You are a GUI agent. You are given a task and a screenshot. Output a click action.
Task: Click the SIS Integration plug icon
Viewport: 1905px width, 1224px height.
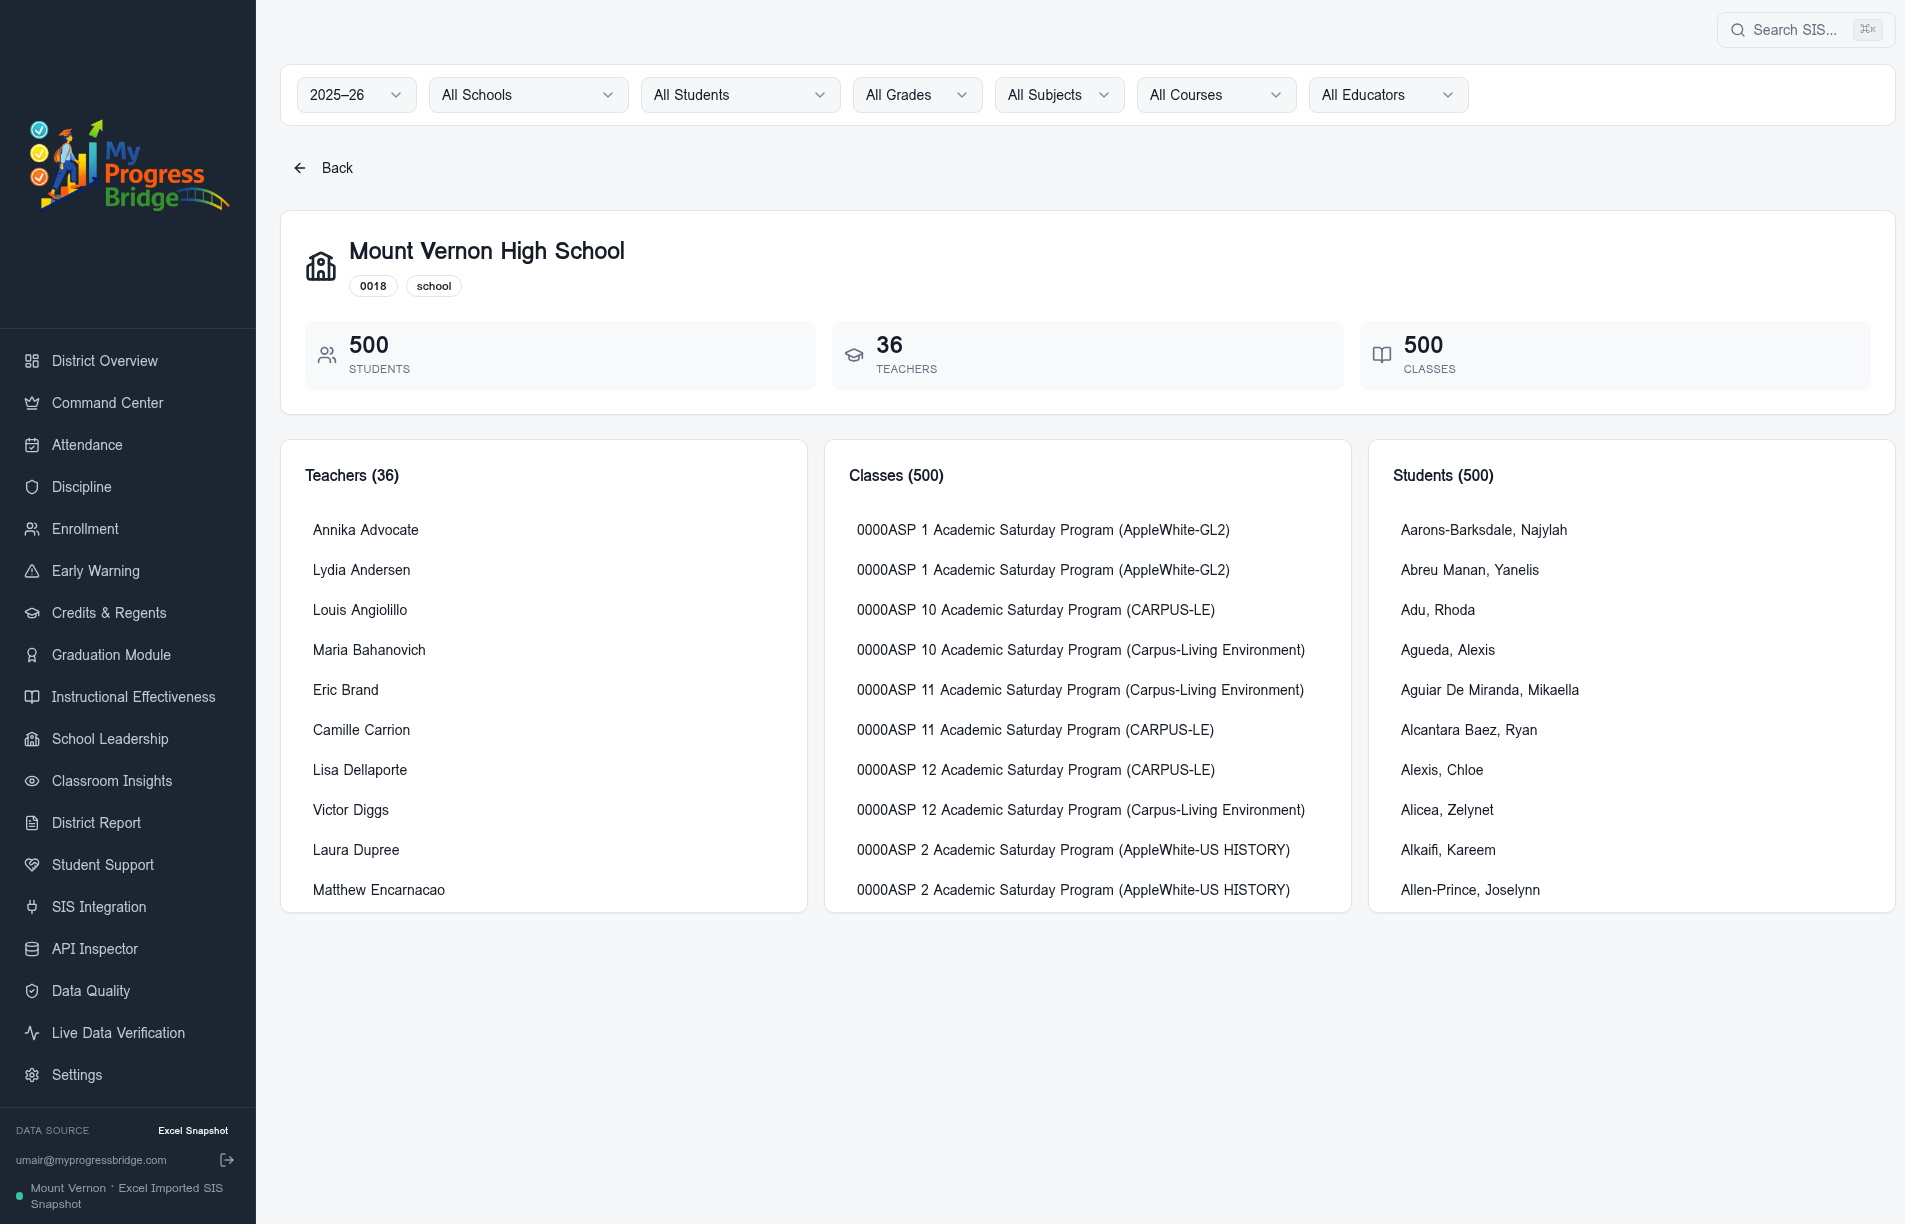coord(32,907)
